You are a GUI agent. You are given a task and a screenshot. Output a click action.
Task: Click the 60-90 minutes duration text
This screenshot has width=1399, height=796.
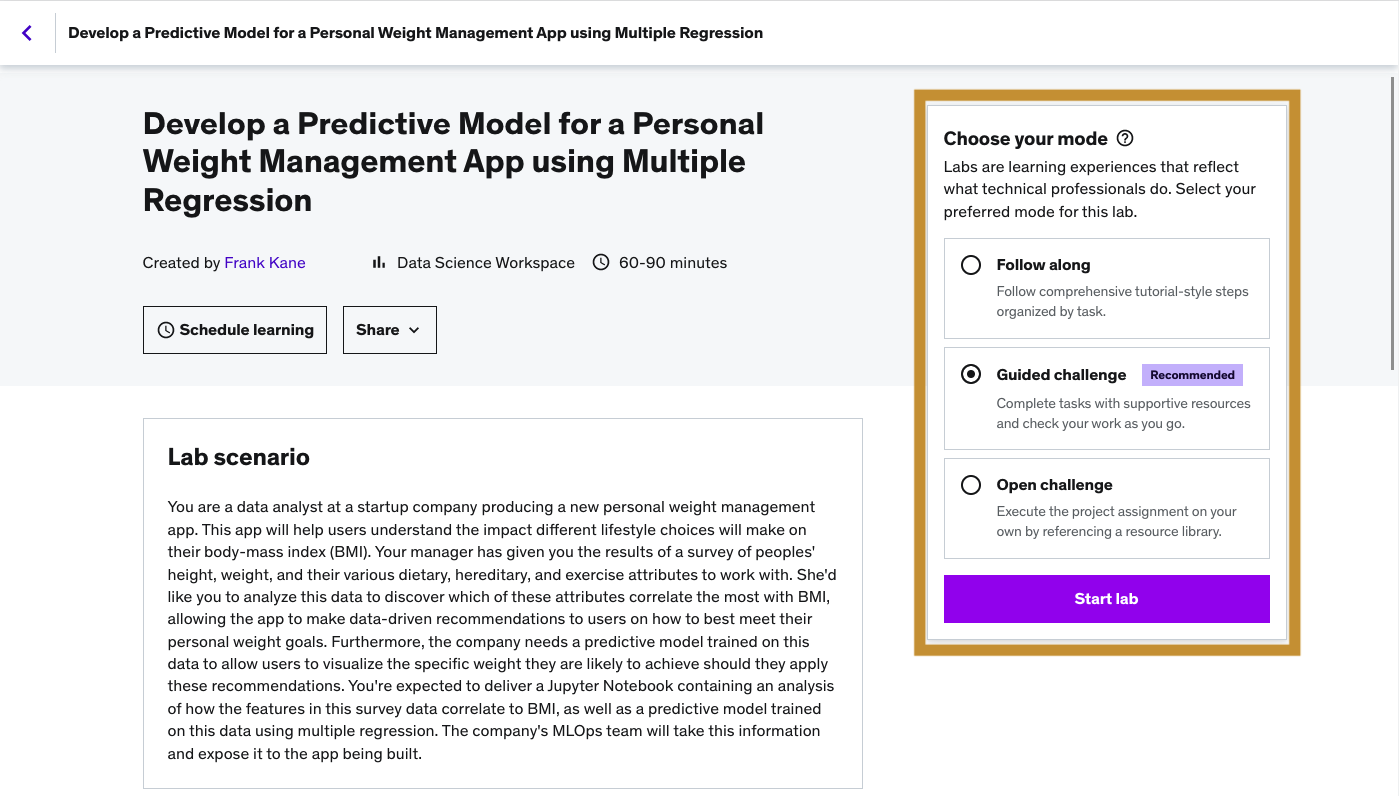tap(673, 263)
